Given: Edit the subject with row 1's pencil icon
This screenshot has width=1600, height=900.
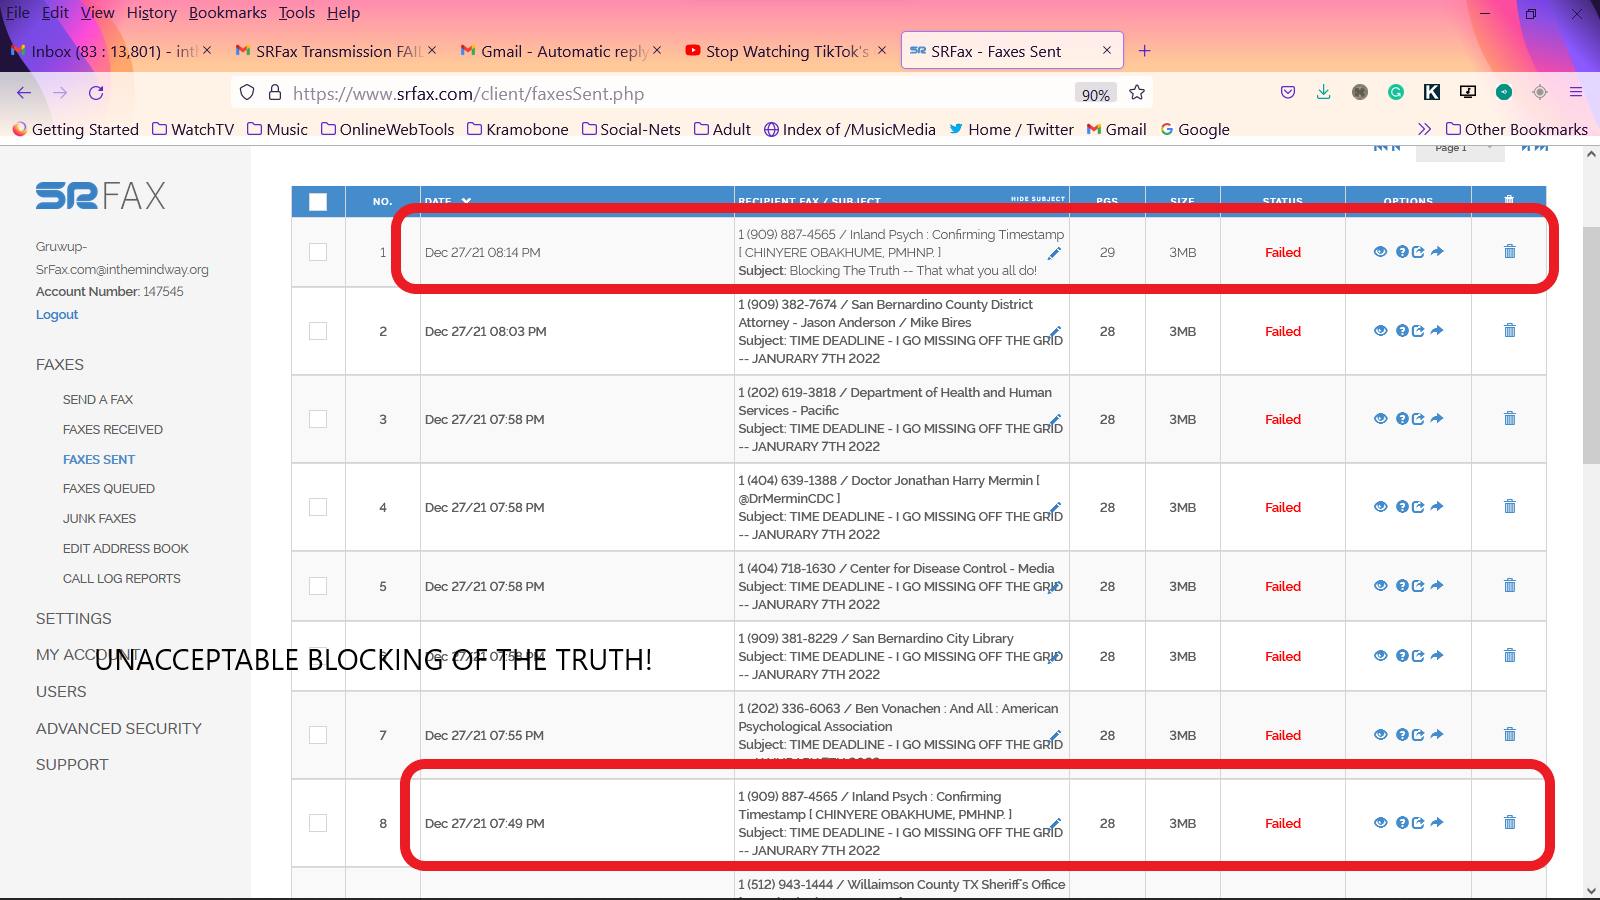Looking at the screenshot, I should pyautogui.click(x=1054, y=253).
